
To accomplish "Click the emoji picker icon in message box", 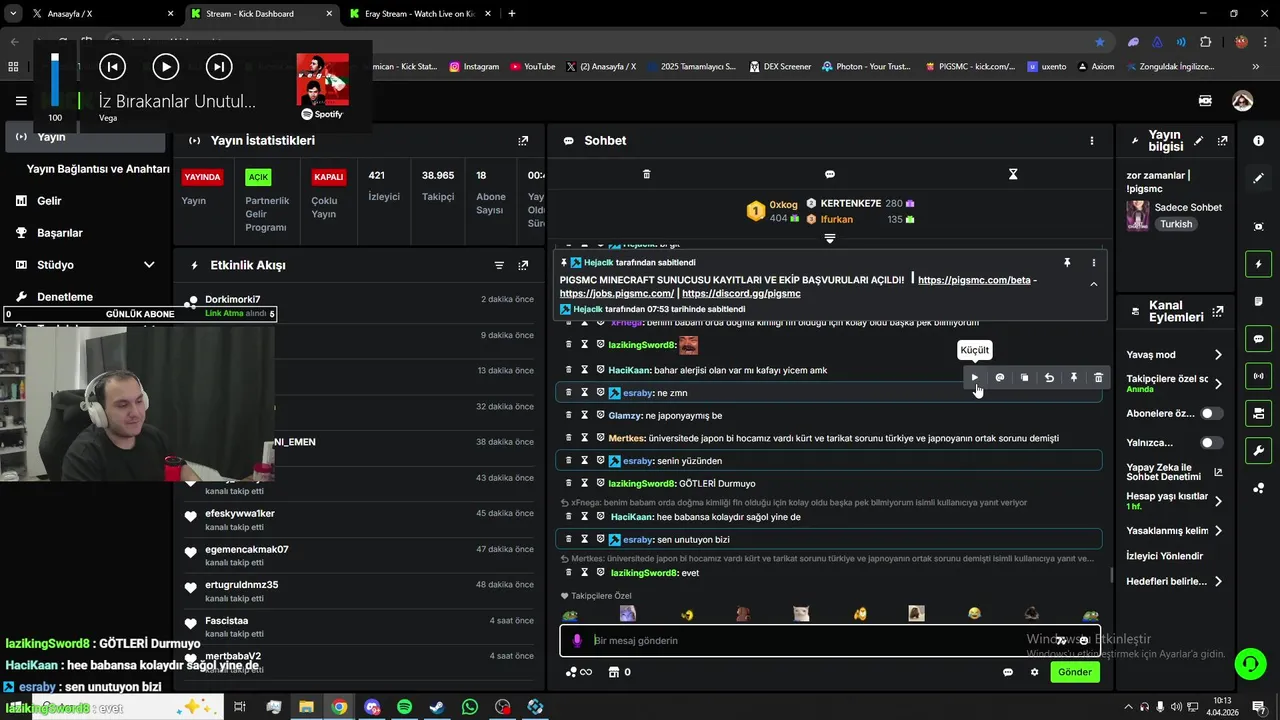I will click(x=1083, y=641).
